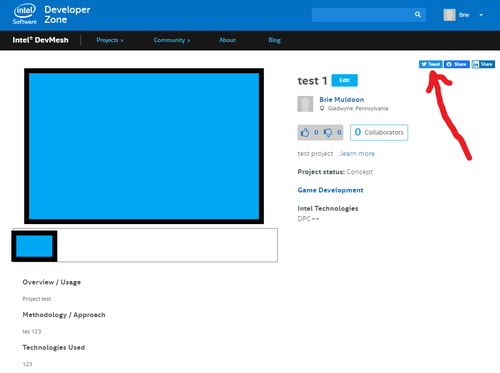Open the Game Development category link
The image size is (500, 373).
(330, 190)
